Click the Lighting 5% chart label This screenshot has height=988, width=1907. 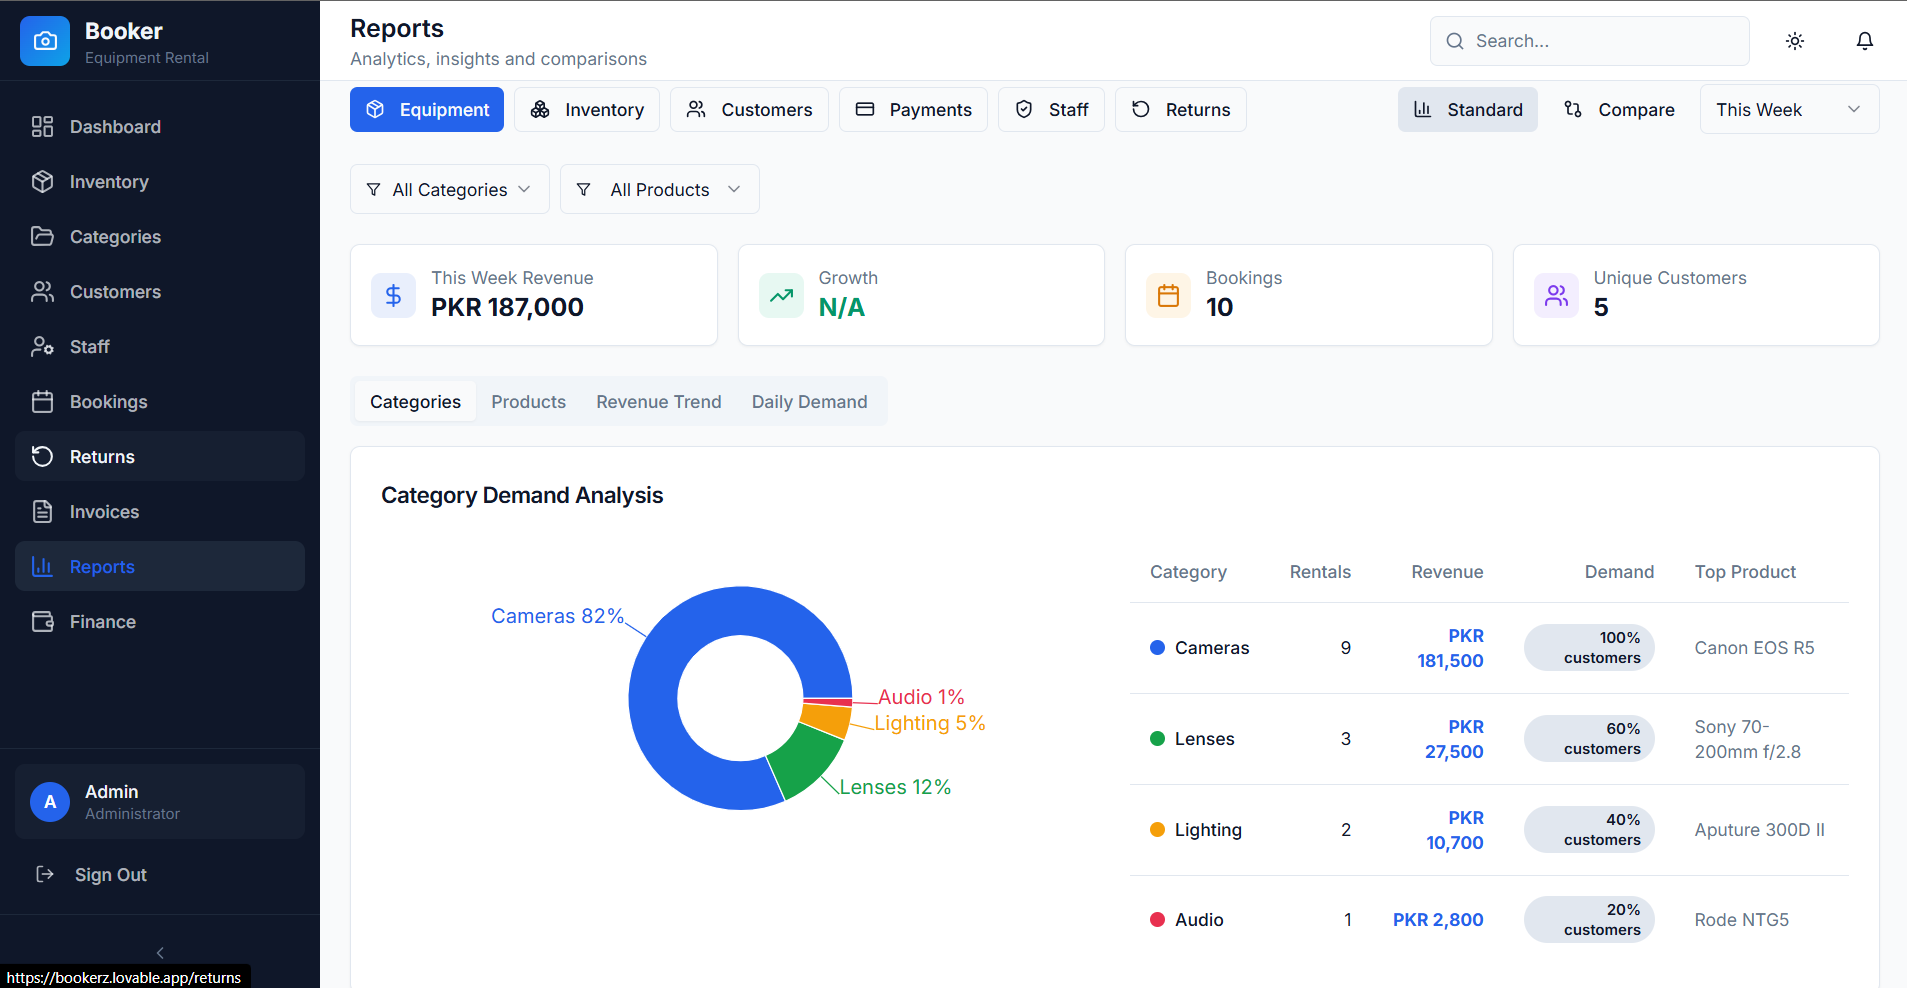[x=930, y=723]
